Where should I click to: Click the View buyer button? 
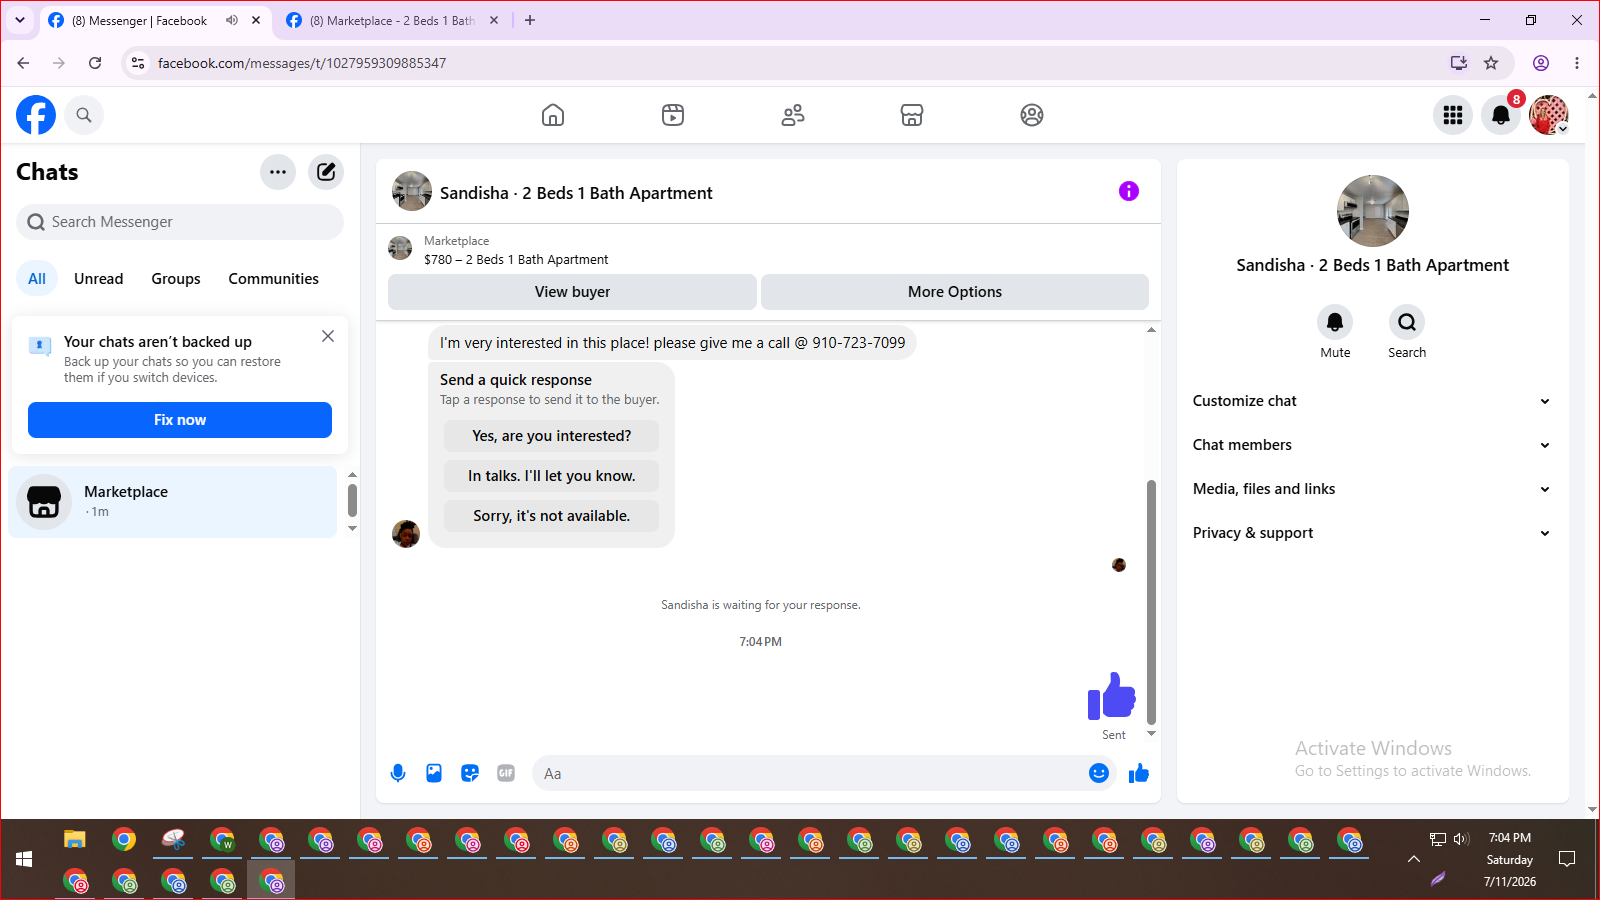[x=572, y=292]
